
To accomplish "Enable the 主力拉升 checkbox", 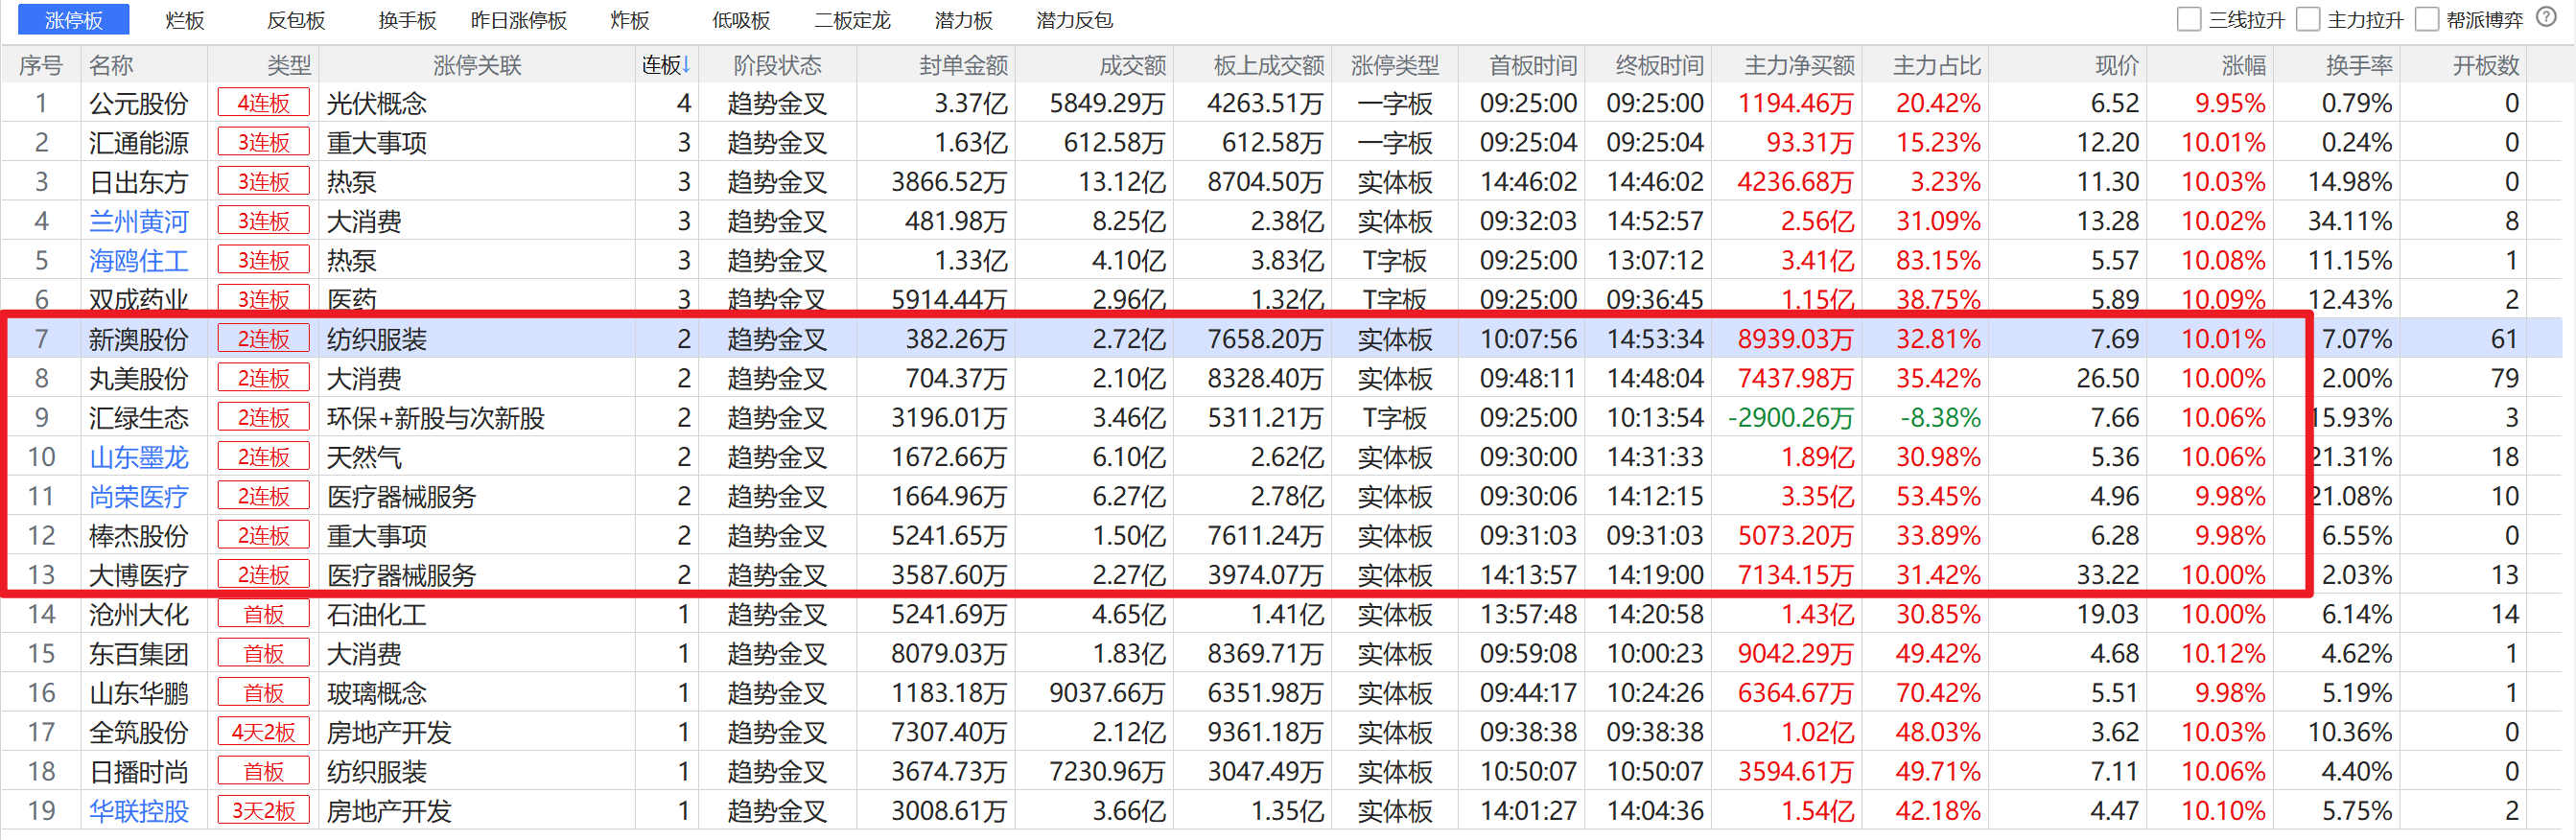I will 2308,19.
